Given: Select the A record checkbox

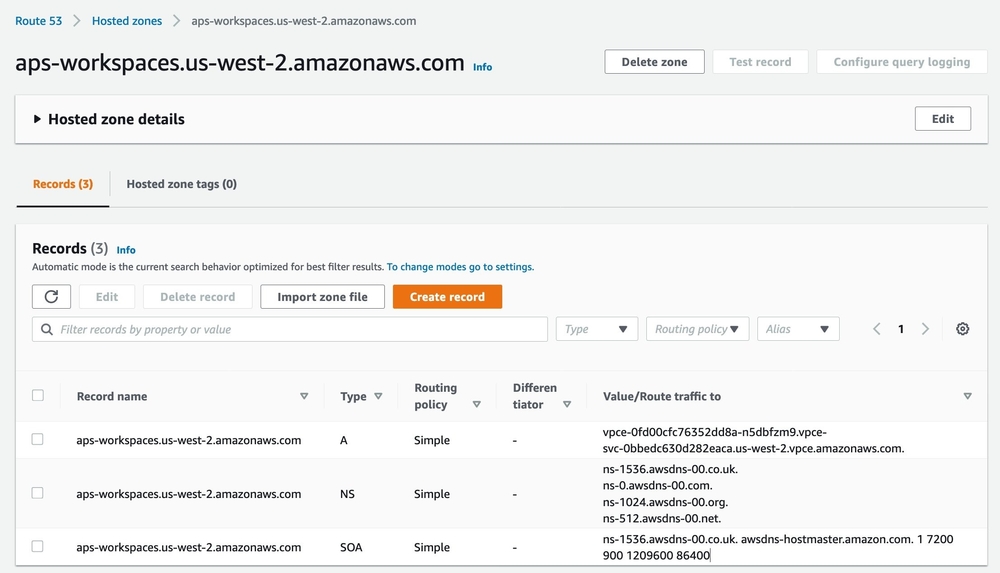Looking at the screenshot, I should tap(38, 440).
